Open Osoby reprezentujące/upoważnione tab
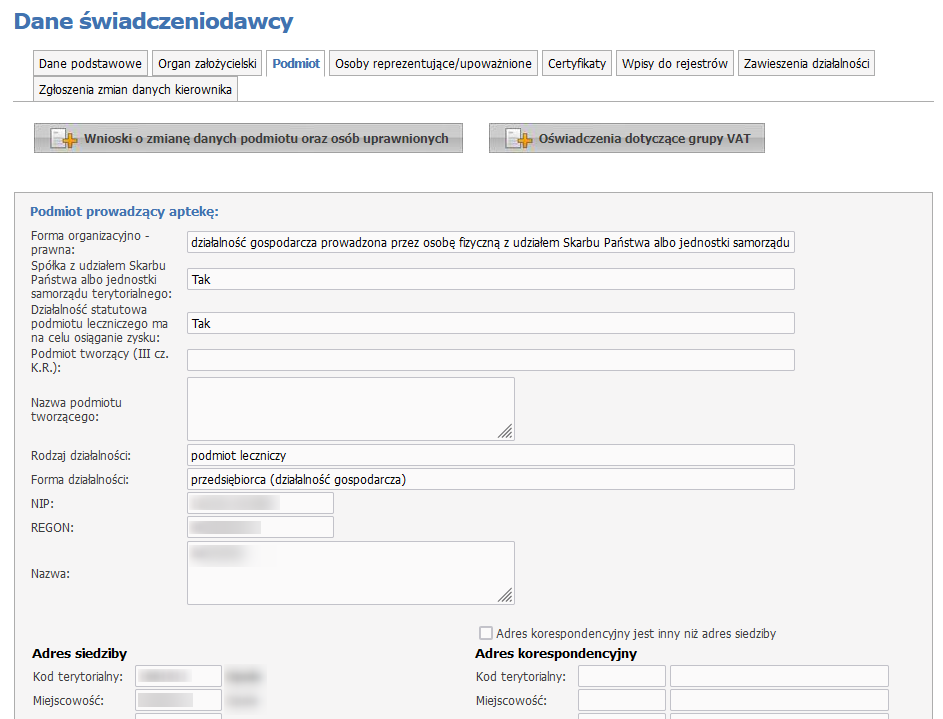This screenshot has height=719, width=943. 434,63
